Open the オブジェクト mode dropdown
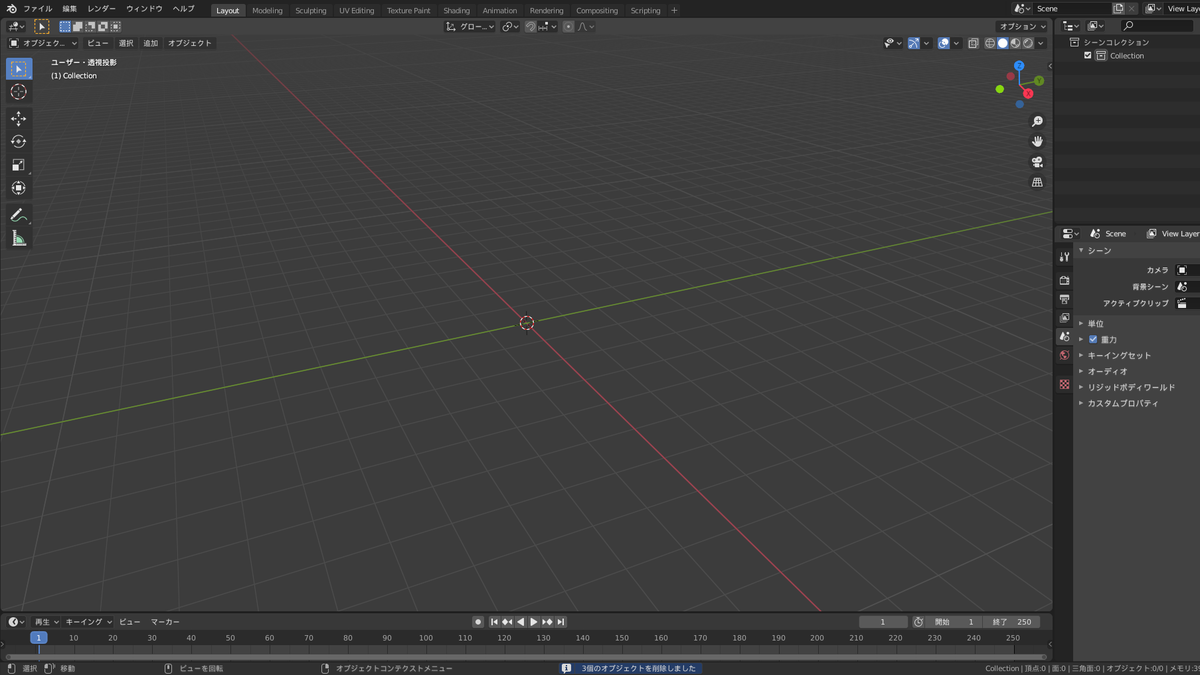This screenshot has height=675, width=1200. (43, 43)
